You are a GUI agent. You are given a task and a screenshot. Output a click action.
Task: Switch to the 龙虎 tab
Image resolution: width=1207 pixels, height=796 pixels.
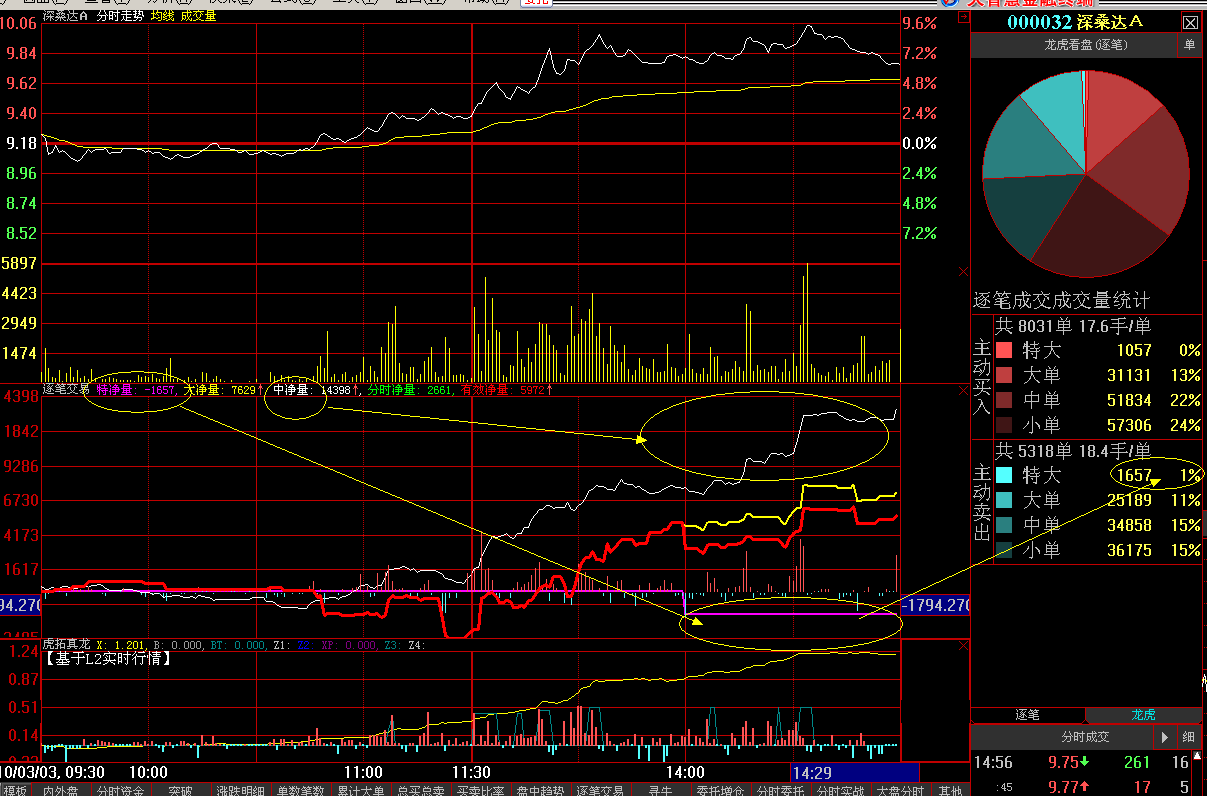tap(1143, 714)
